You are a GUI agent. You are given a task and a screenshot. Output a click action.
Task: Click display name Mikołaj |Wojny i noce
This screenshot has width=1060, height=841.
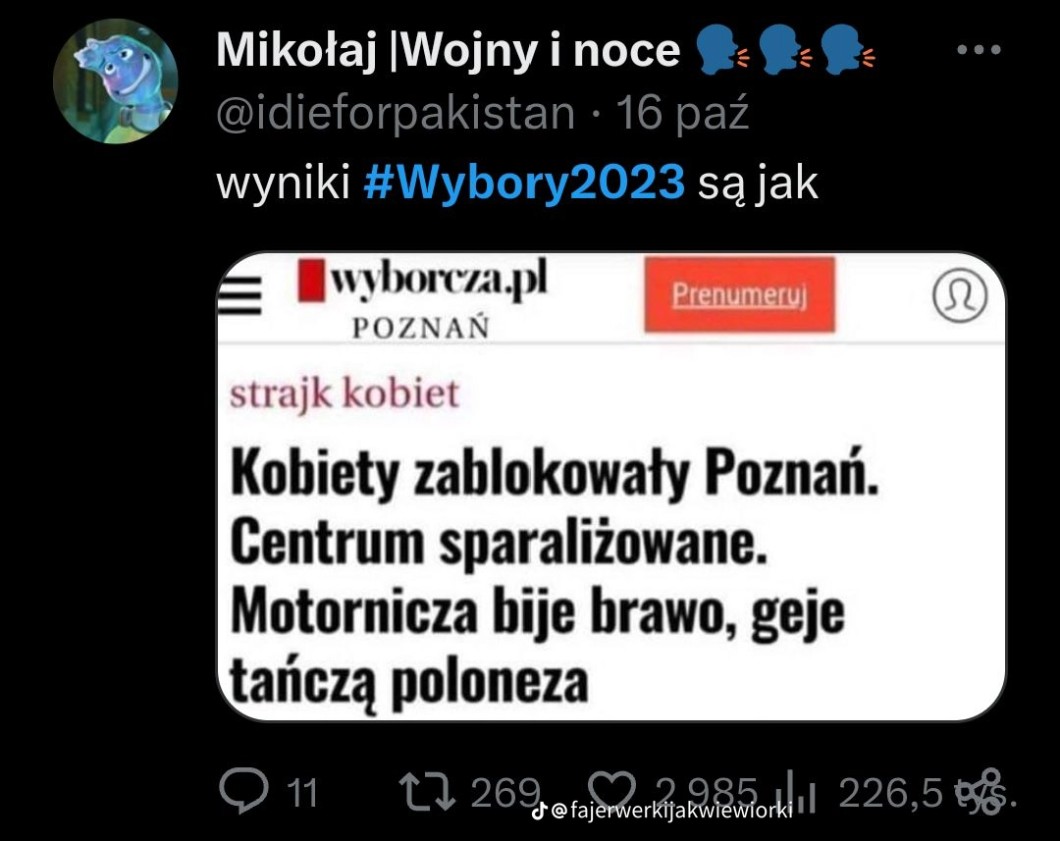(448, 50)
